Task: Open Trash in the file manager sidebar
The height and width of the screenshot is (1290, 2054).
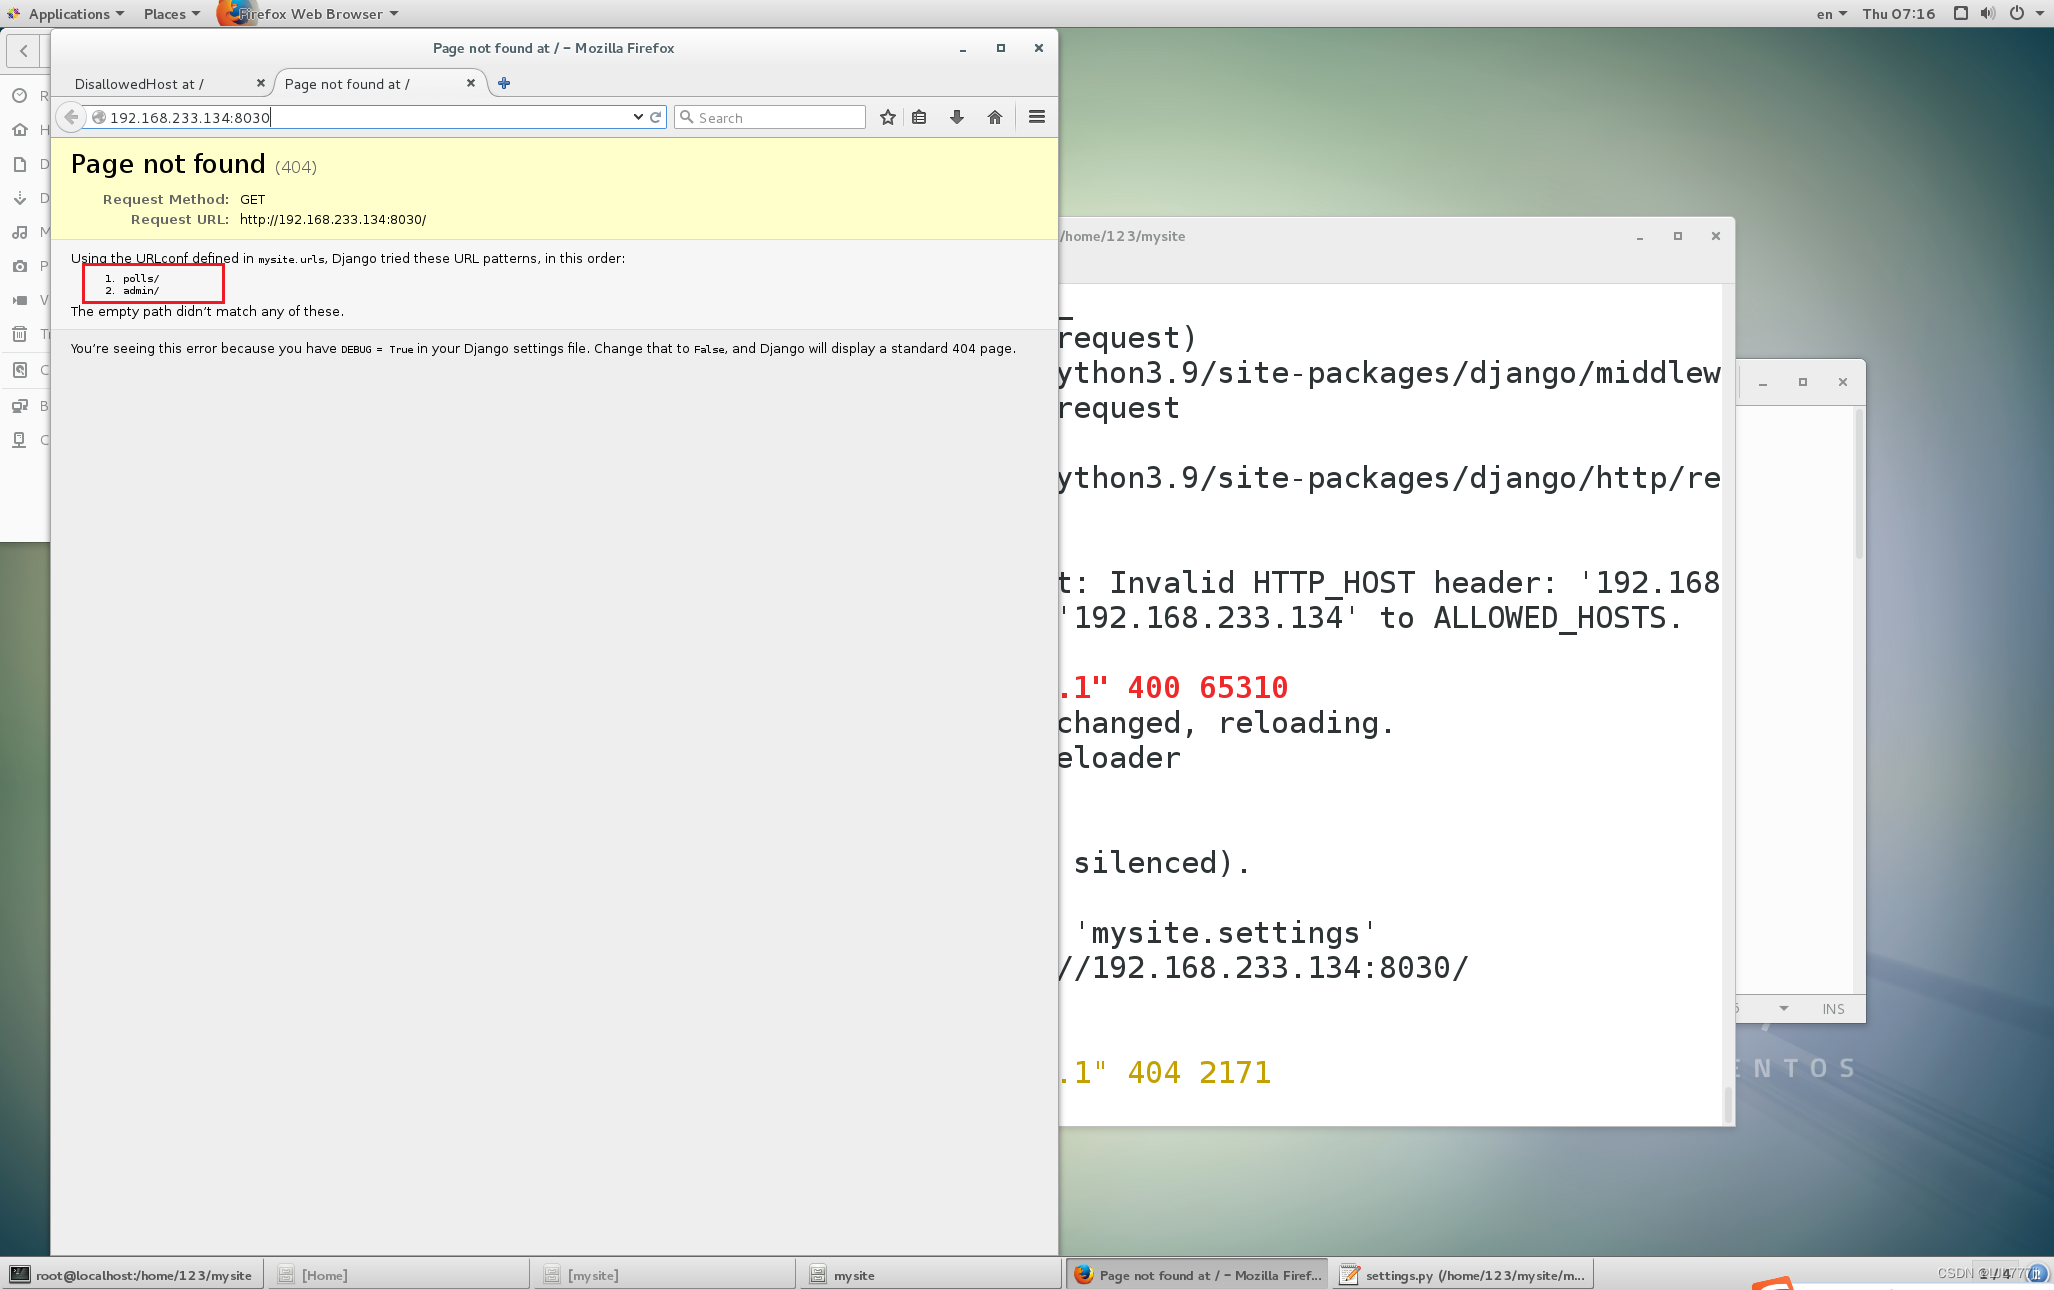Action: [20, 334]
